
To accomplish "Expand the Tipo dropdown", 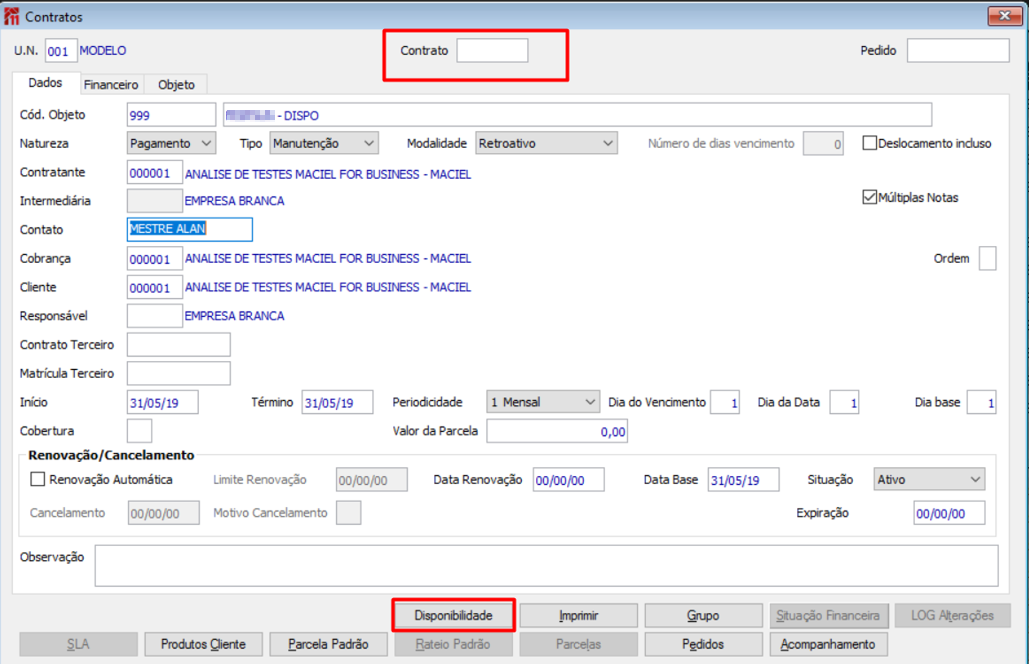I will pos(324,143).
